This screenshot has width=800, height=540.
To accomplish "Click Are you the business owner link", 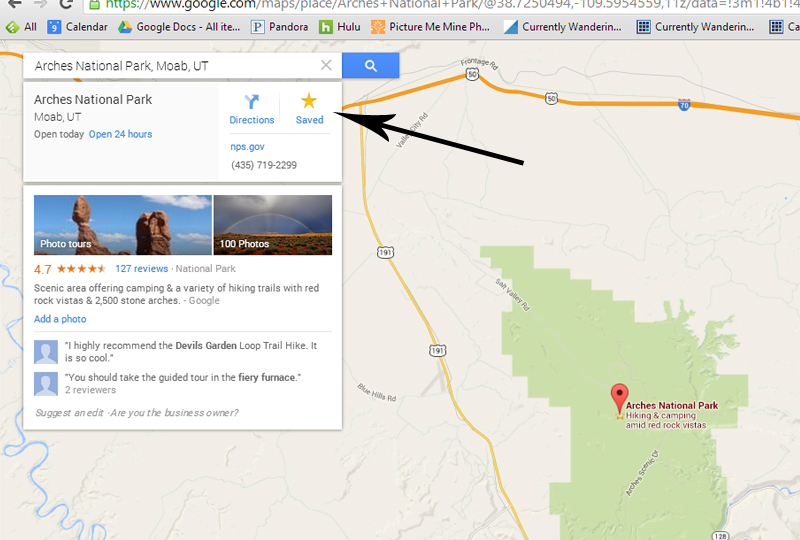I will (174, 412).
